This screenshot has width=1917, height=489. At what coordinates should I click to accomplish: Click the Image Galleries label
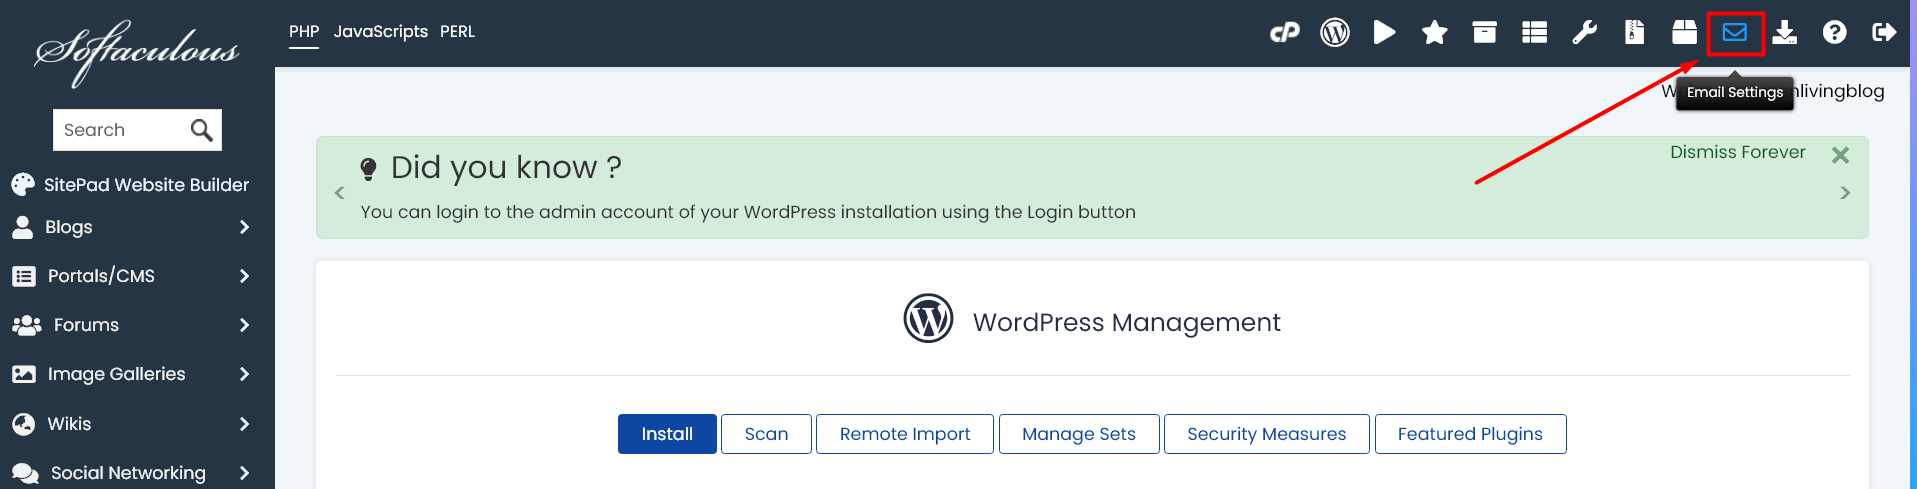coord(117,375)
